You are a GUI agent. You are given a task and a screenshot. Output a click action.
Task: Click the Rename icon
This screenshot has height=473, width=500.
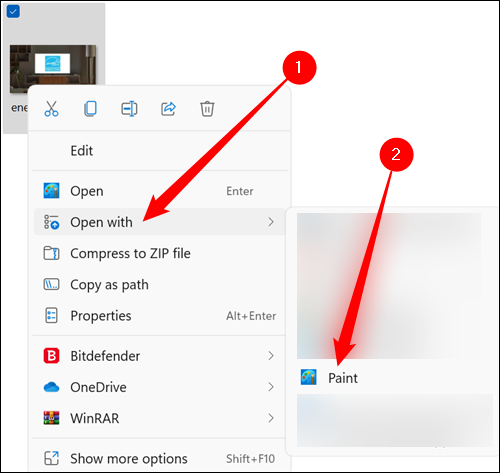point(129,109)
